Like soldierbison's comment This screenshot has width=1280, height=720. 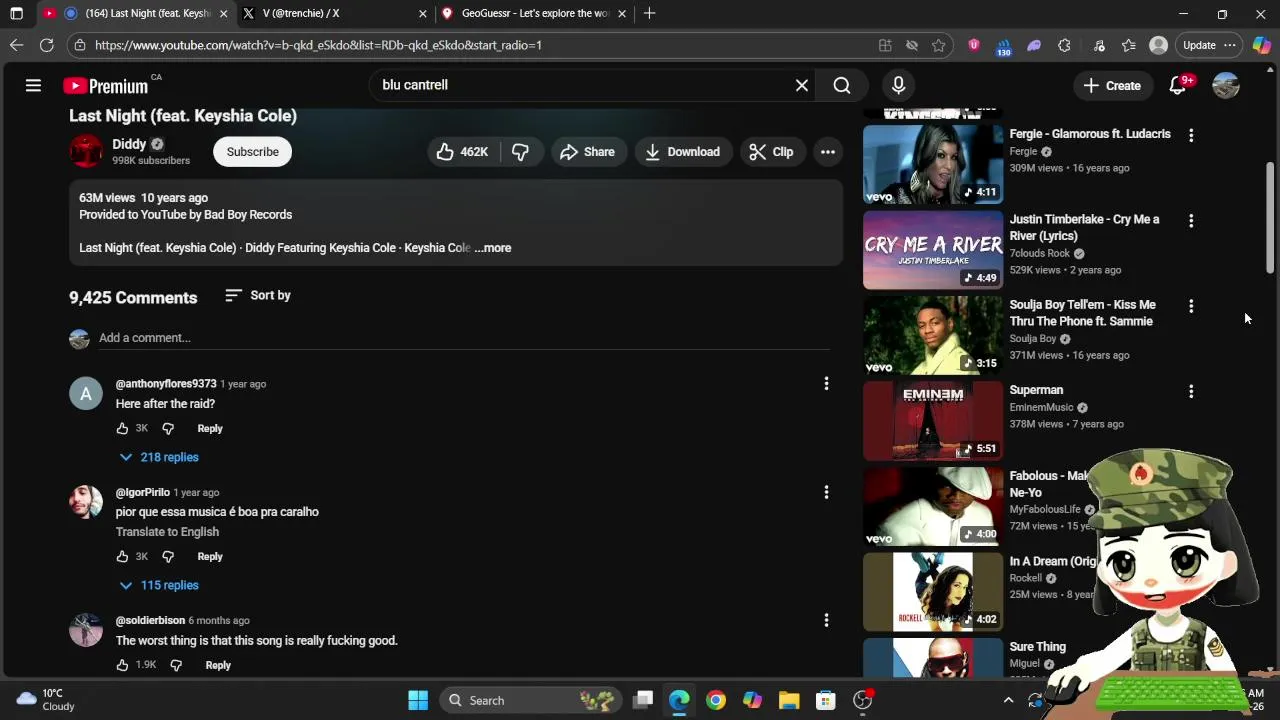tap(122, 665)
